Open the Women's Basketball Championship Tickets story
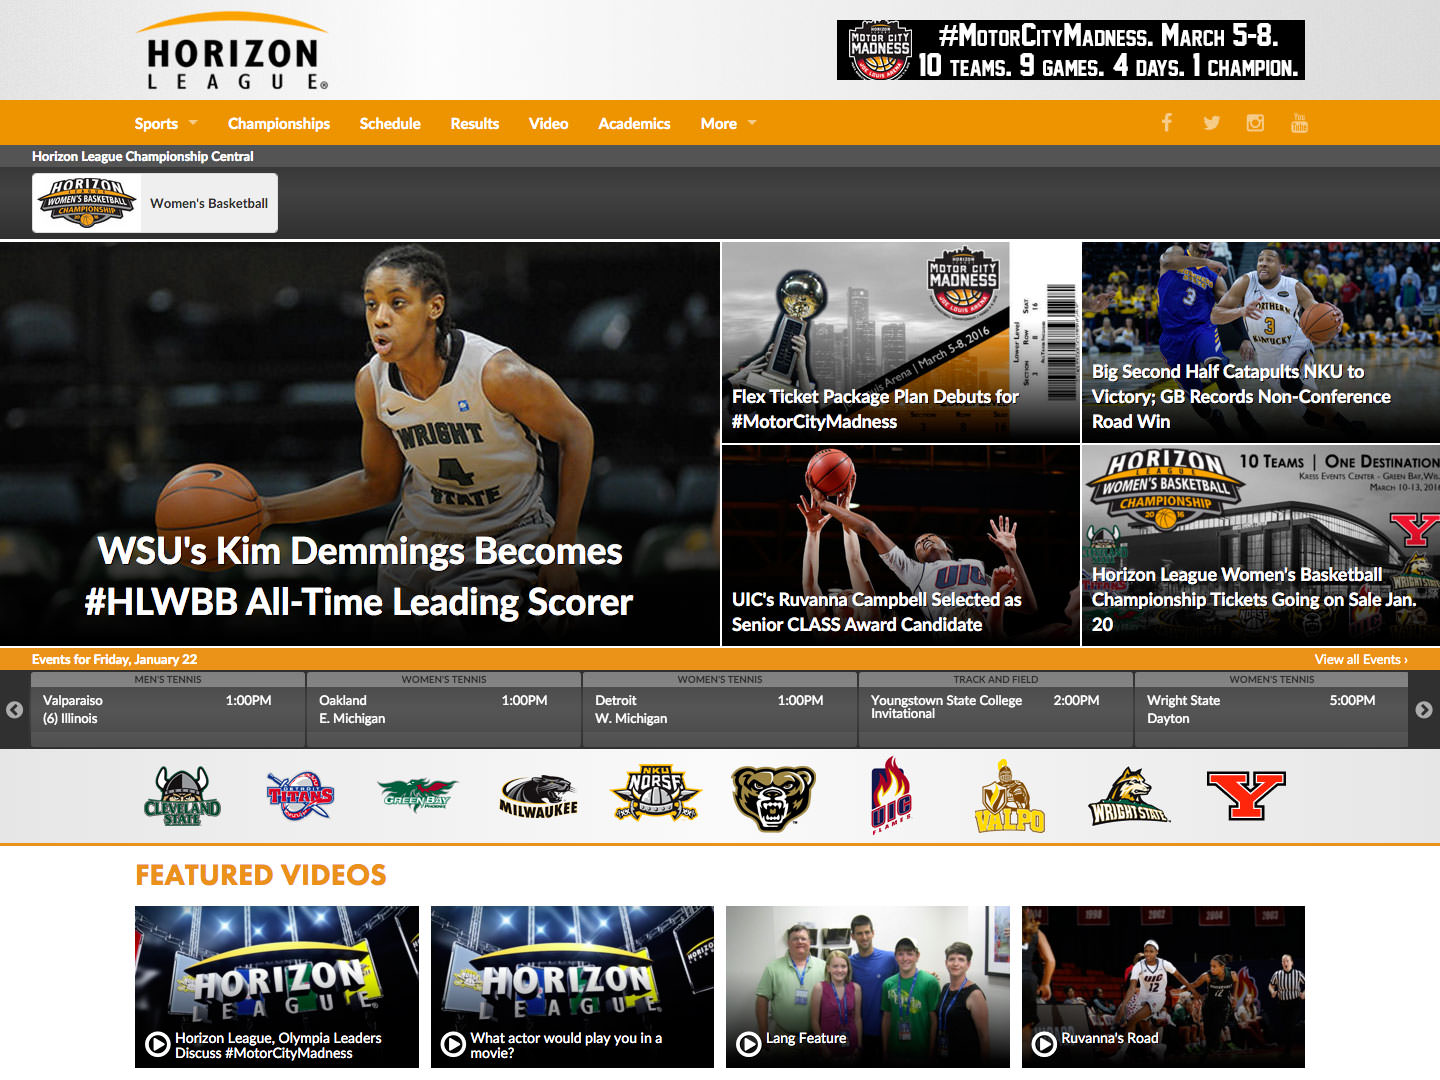The image size is (1440, 1080). [1261, 545]
